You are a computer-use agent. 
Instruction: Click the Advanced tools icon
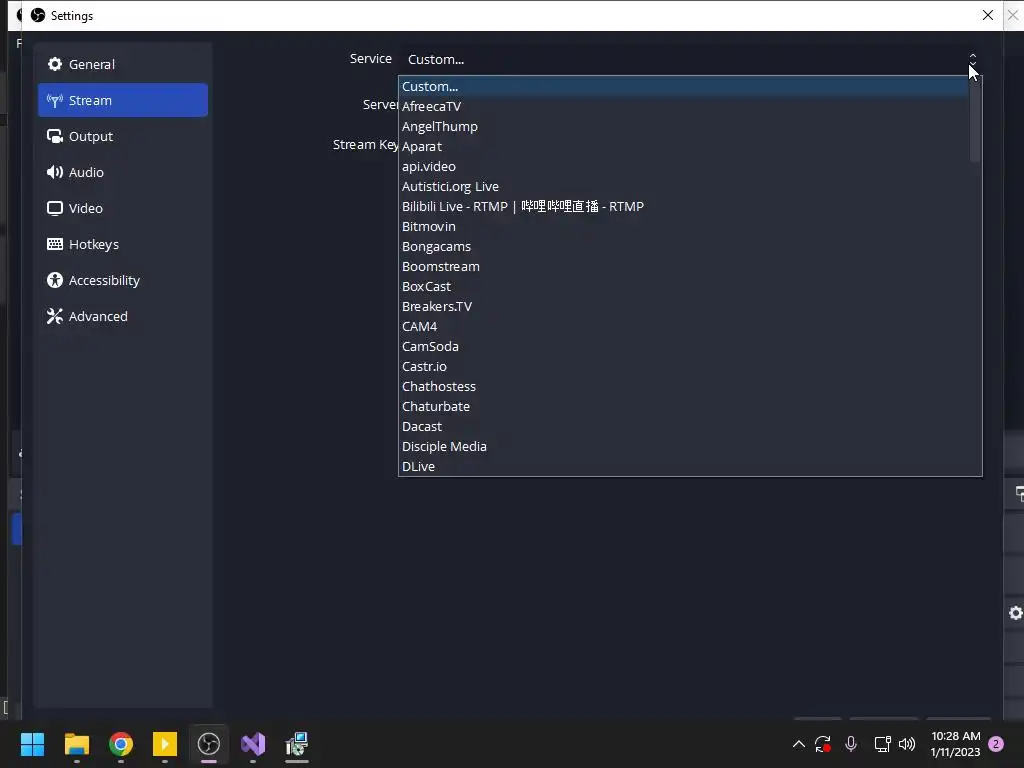(55, 316)
